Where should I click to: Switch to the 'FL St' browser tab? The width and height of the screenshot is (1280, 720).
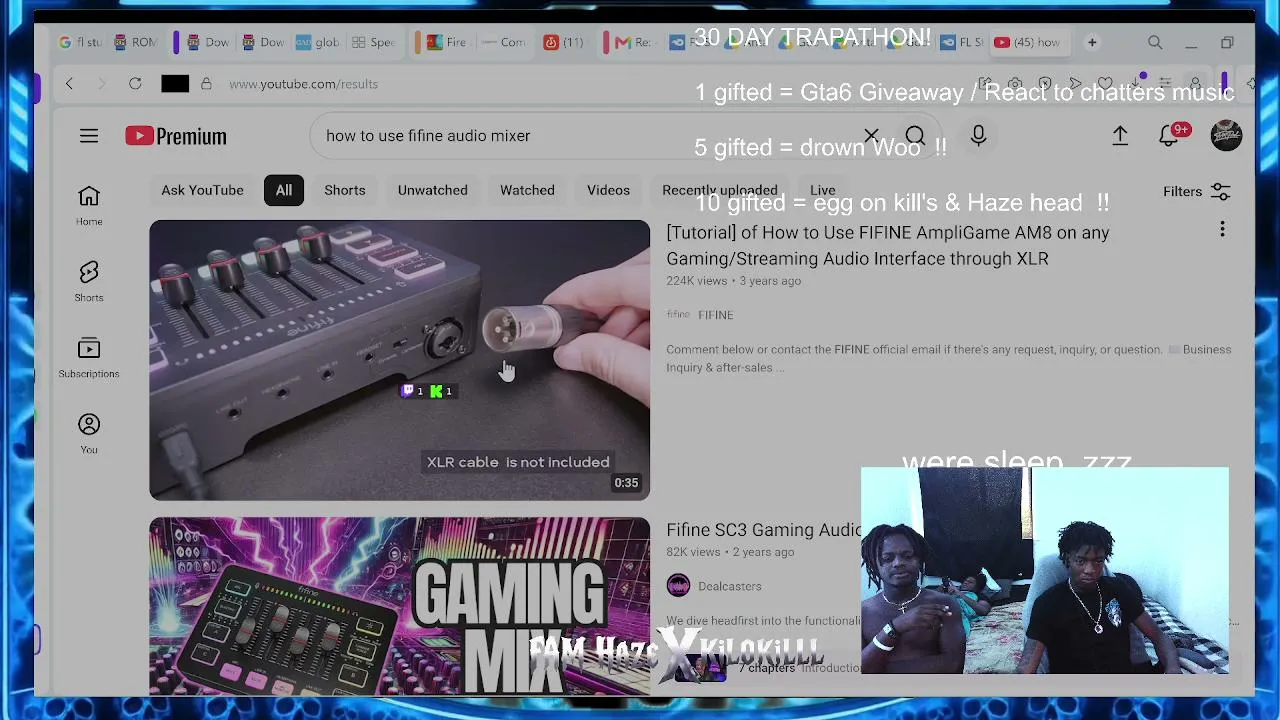click(x=962, y=42)
